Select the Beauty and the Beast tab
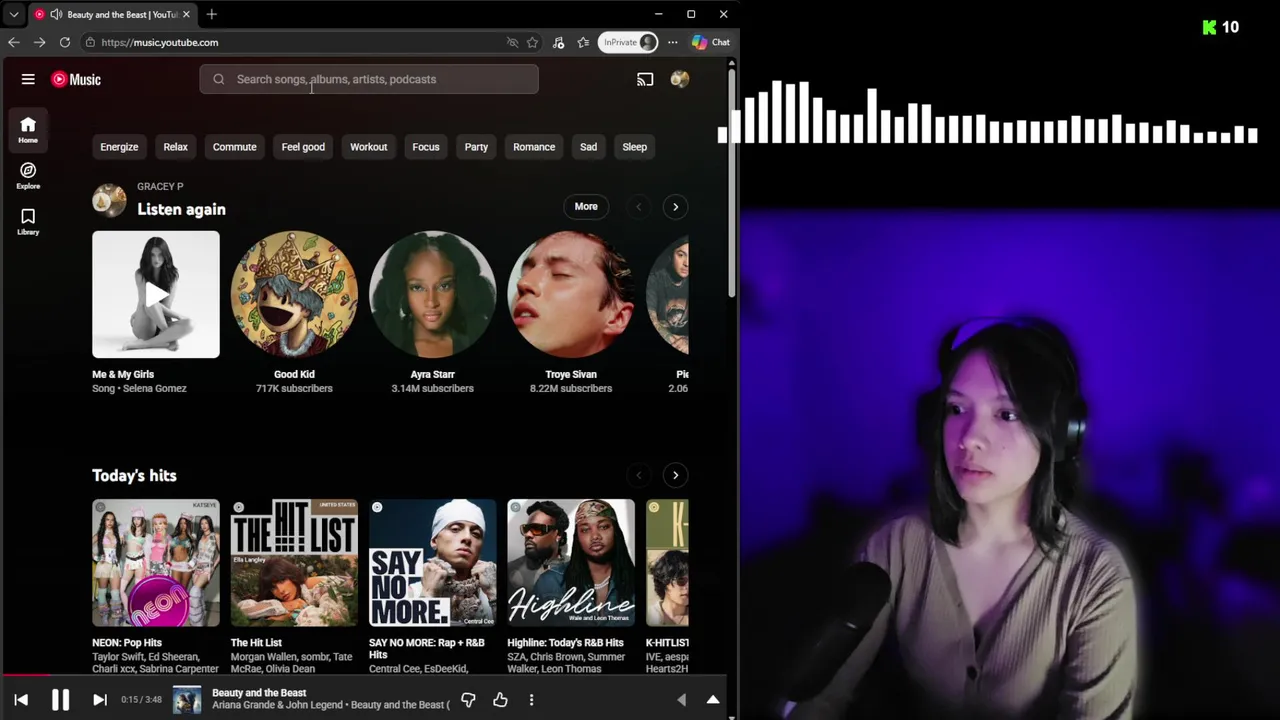1280x720 pixels. [111, 14]
